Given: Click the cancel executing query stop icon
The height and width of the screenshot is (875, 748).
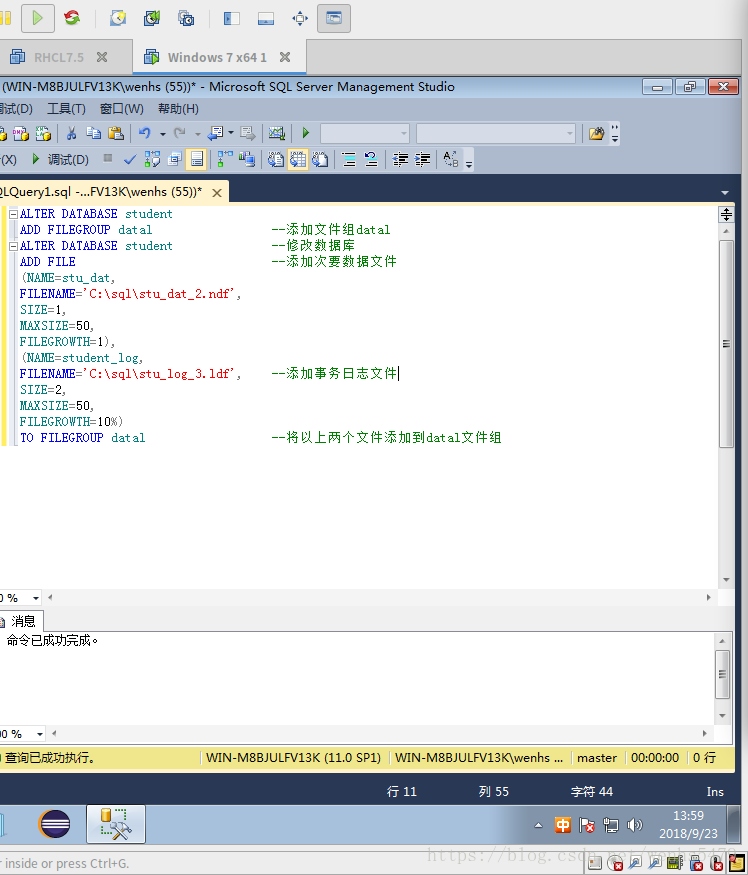Looking at the screenshot, I should pyautogui.click(x=108, y=158).
